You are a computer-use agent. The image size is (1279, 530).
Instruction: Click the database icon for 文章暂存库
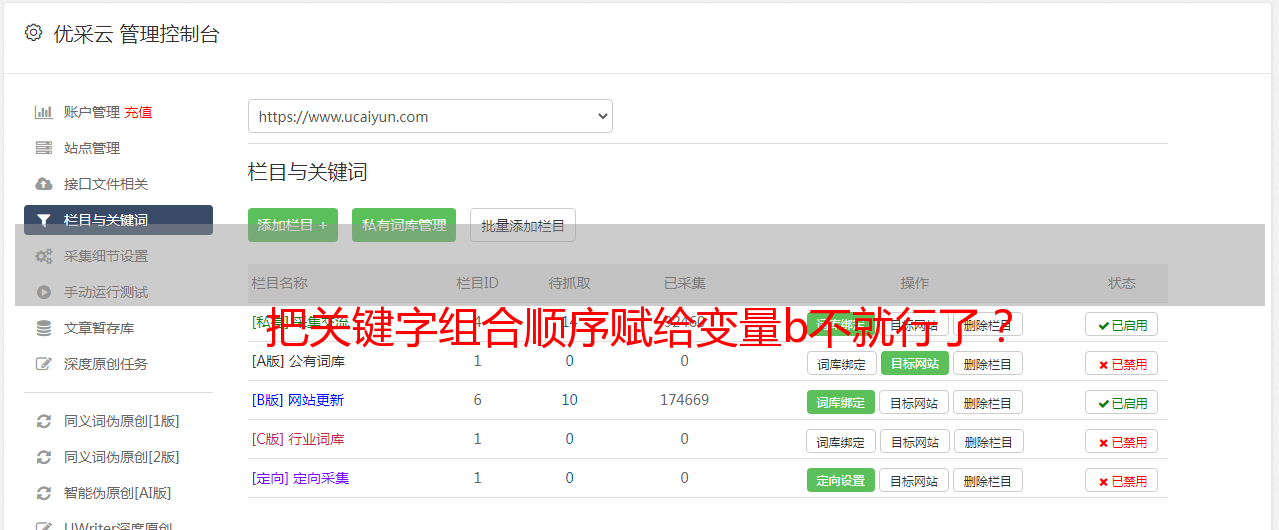click(x=43, y=328)
